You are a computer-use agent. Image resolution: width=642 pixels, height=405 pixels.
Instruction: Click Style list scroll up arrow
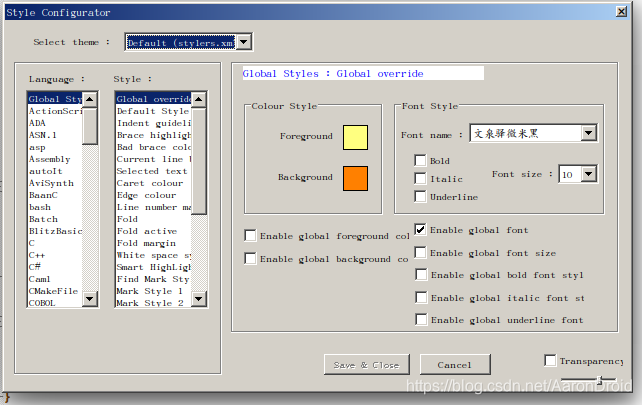(x=199, y=99)
